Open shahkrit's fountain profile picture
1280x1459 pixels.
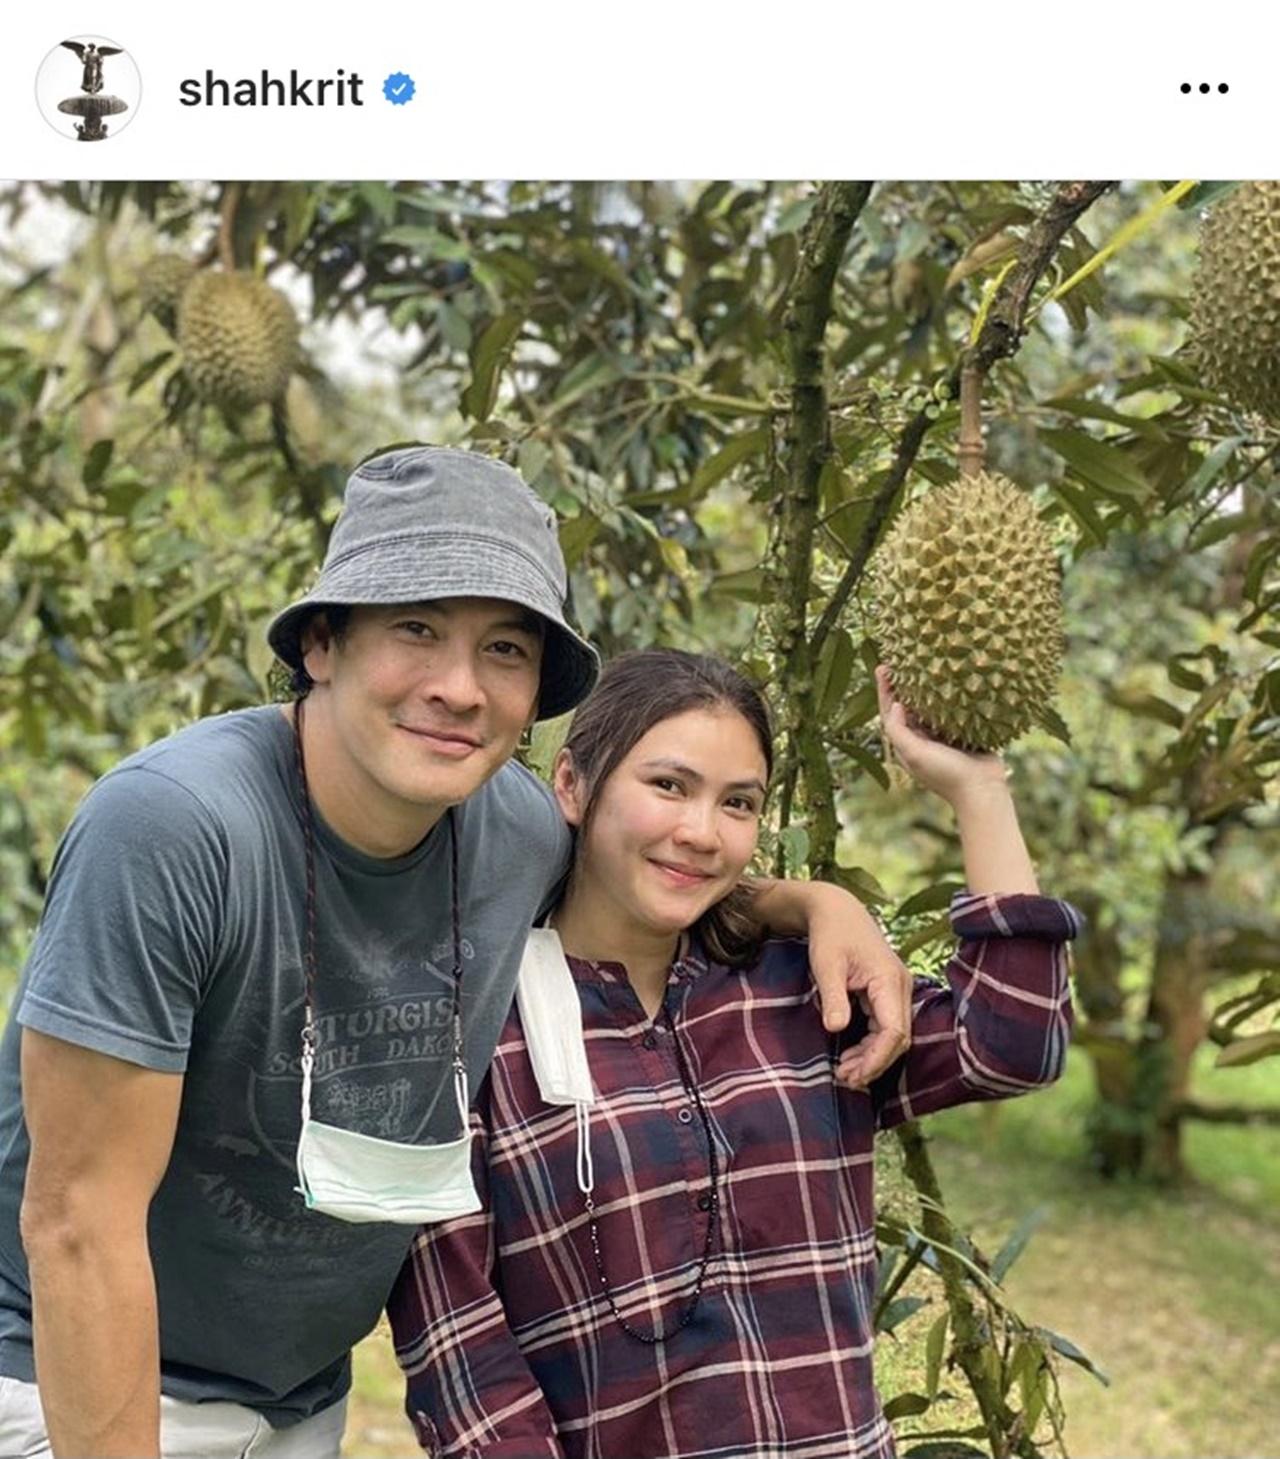(x=88, y=89)
